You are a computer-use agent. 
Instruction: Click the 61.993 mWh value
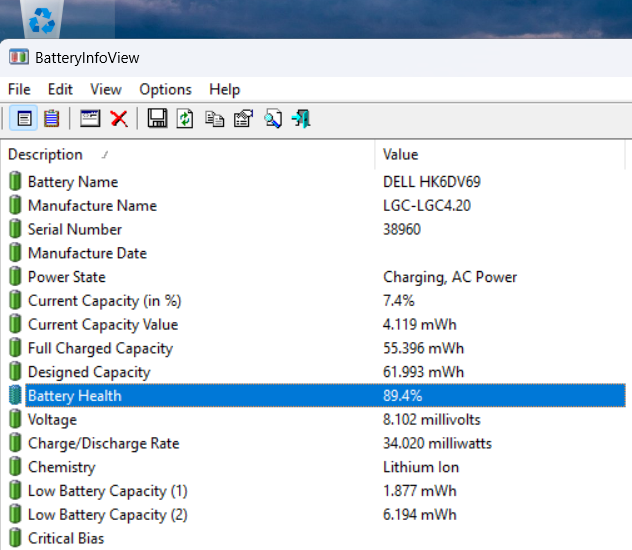[x=423, y=372]
